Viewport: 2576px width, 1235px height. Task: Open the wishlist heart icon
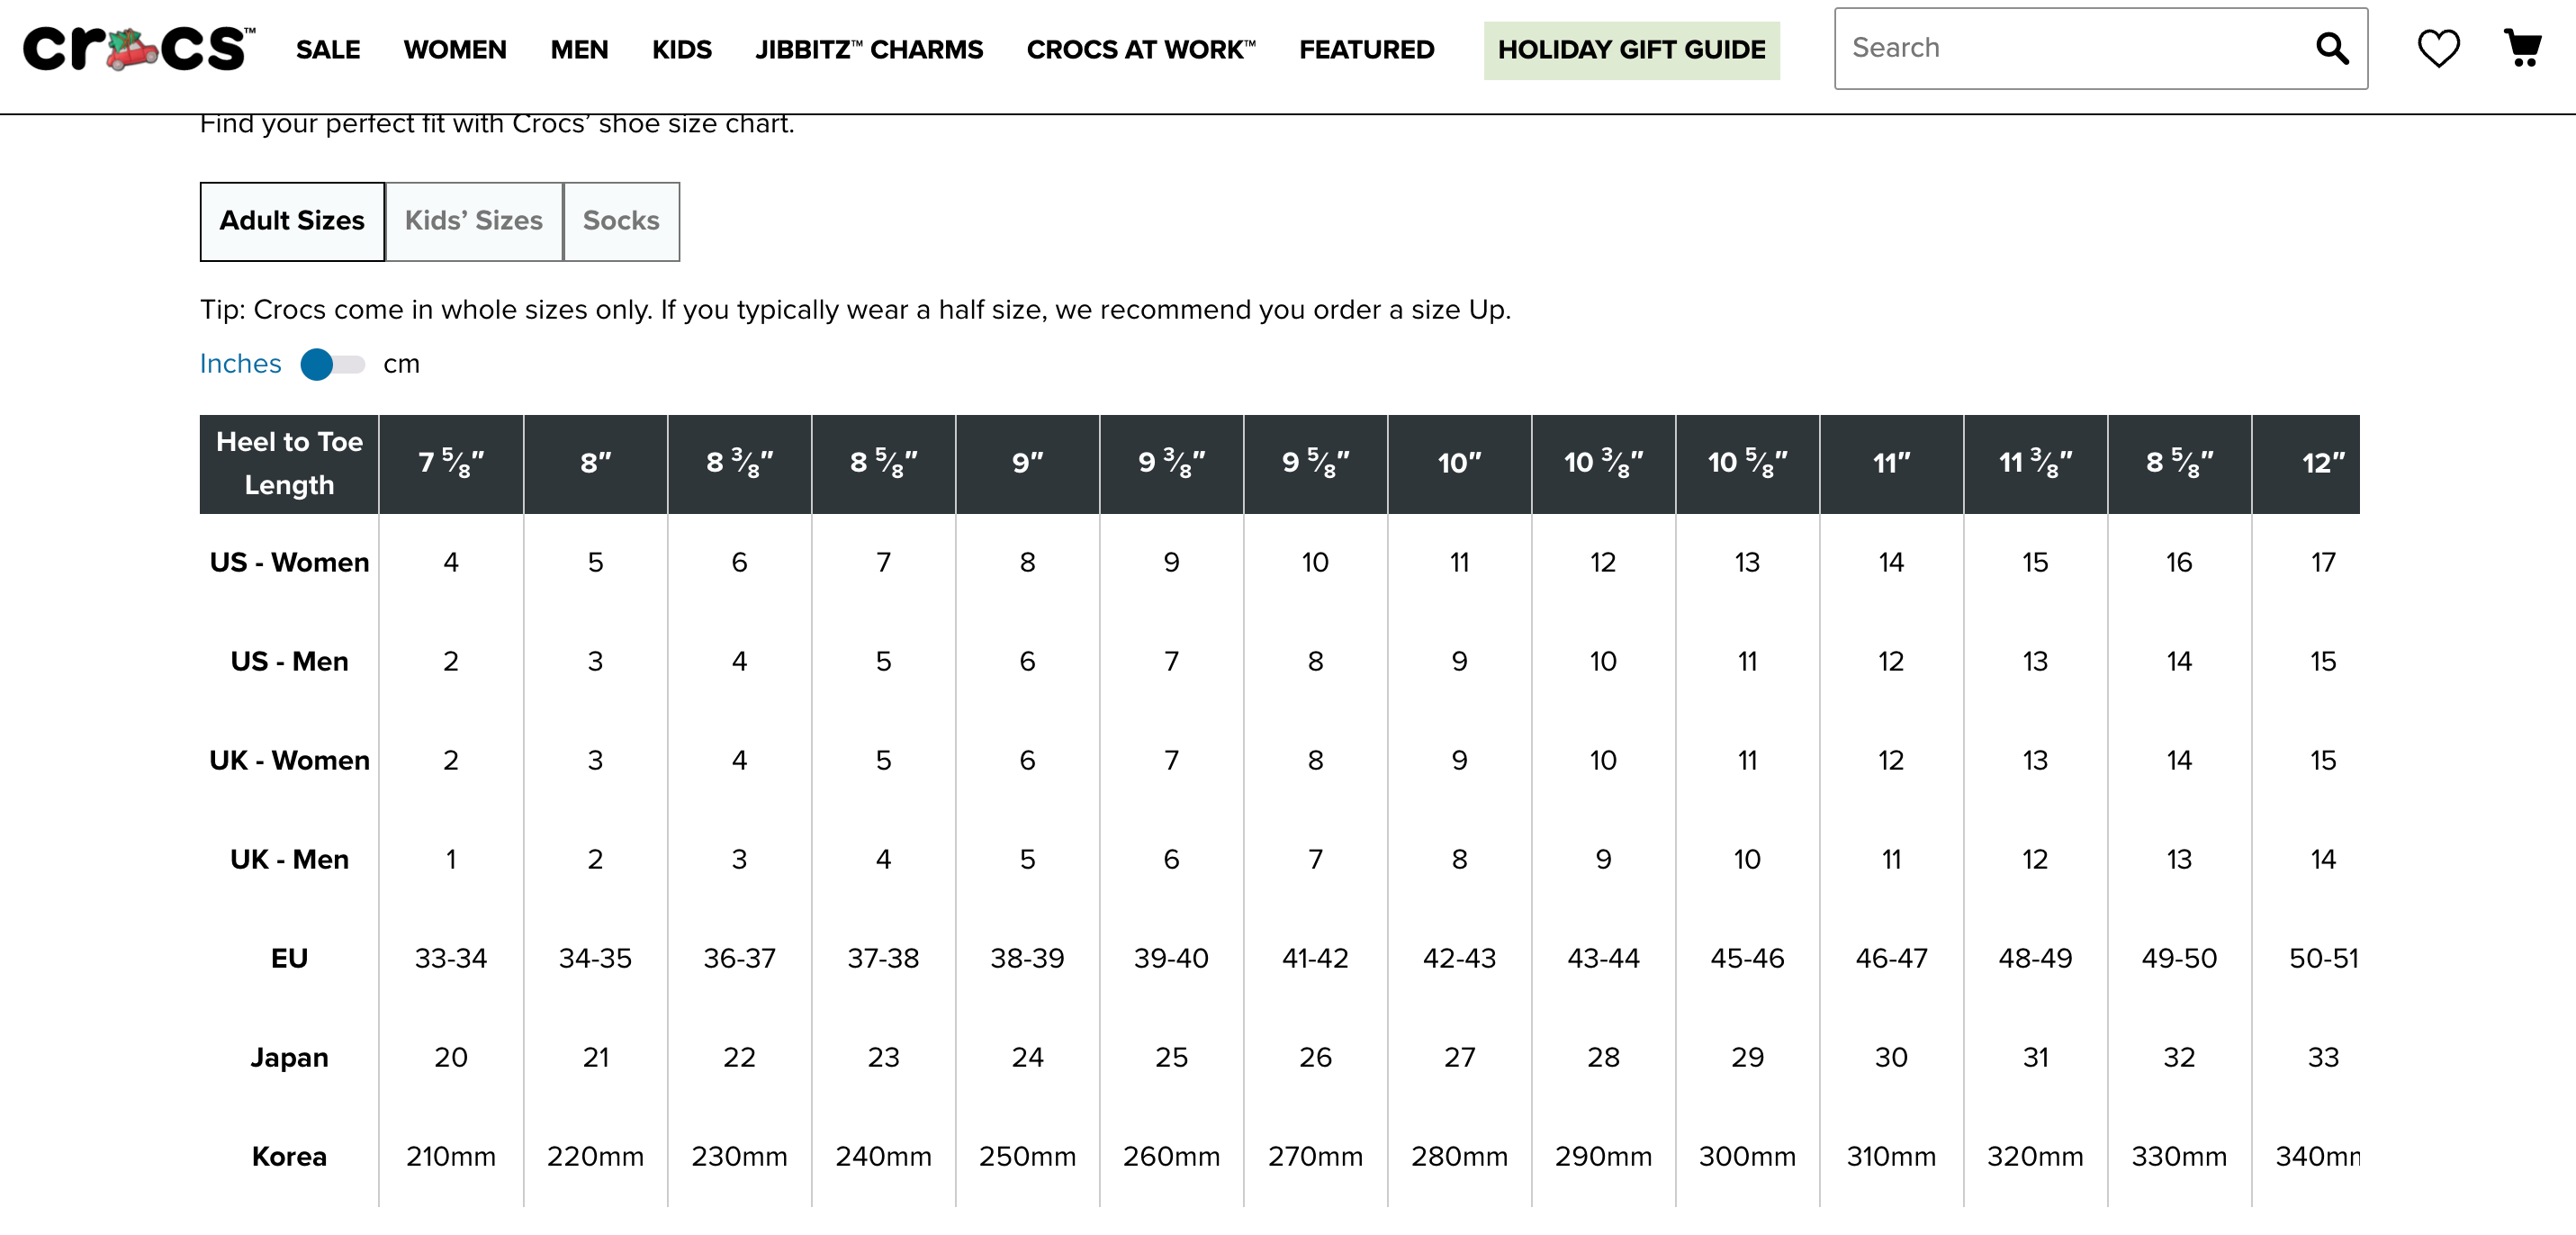(2437, 48)
